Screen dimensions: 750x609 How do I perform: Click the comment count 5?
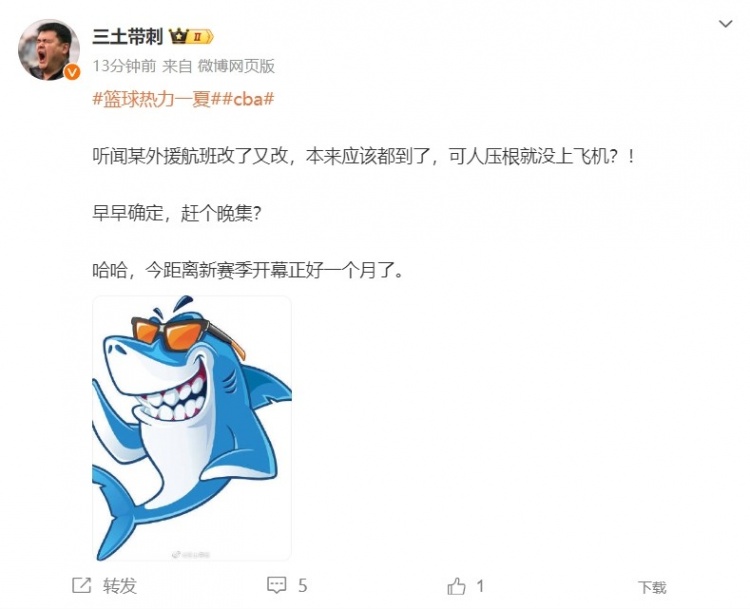(x=302, y=585)
